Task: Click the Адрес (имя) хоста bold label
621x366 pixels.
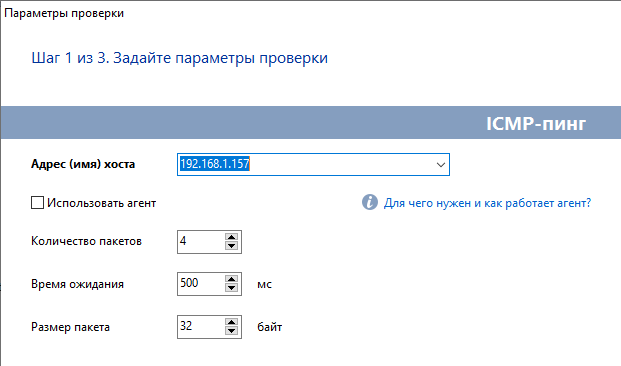Action: [83, 164]
